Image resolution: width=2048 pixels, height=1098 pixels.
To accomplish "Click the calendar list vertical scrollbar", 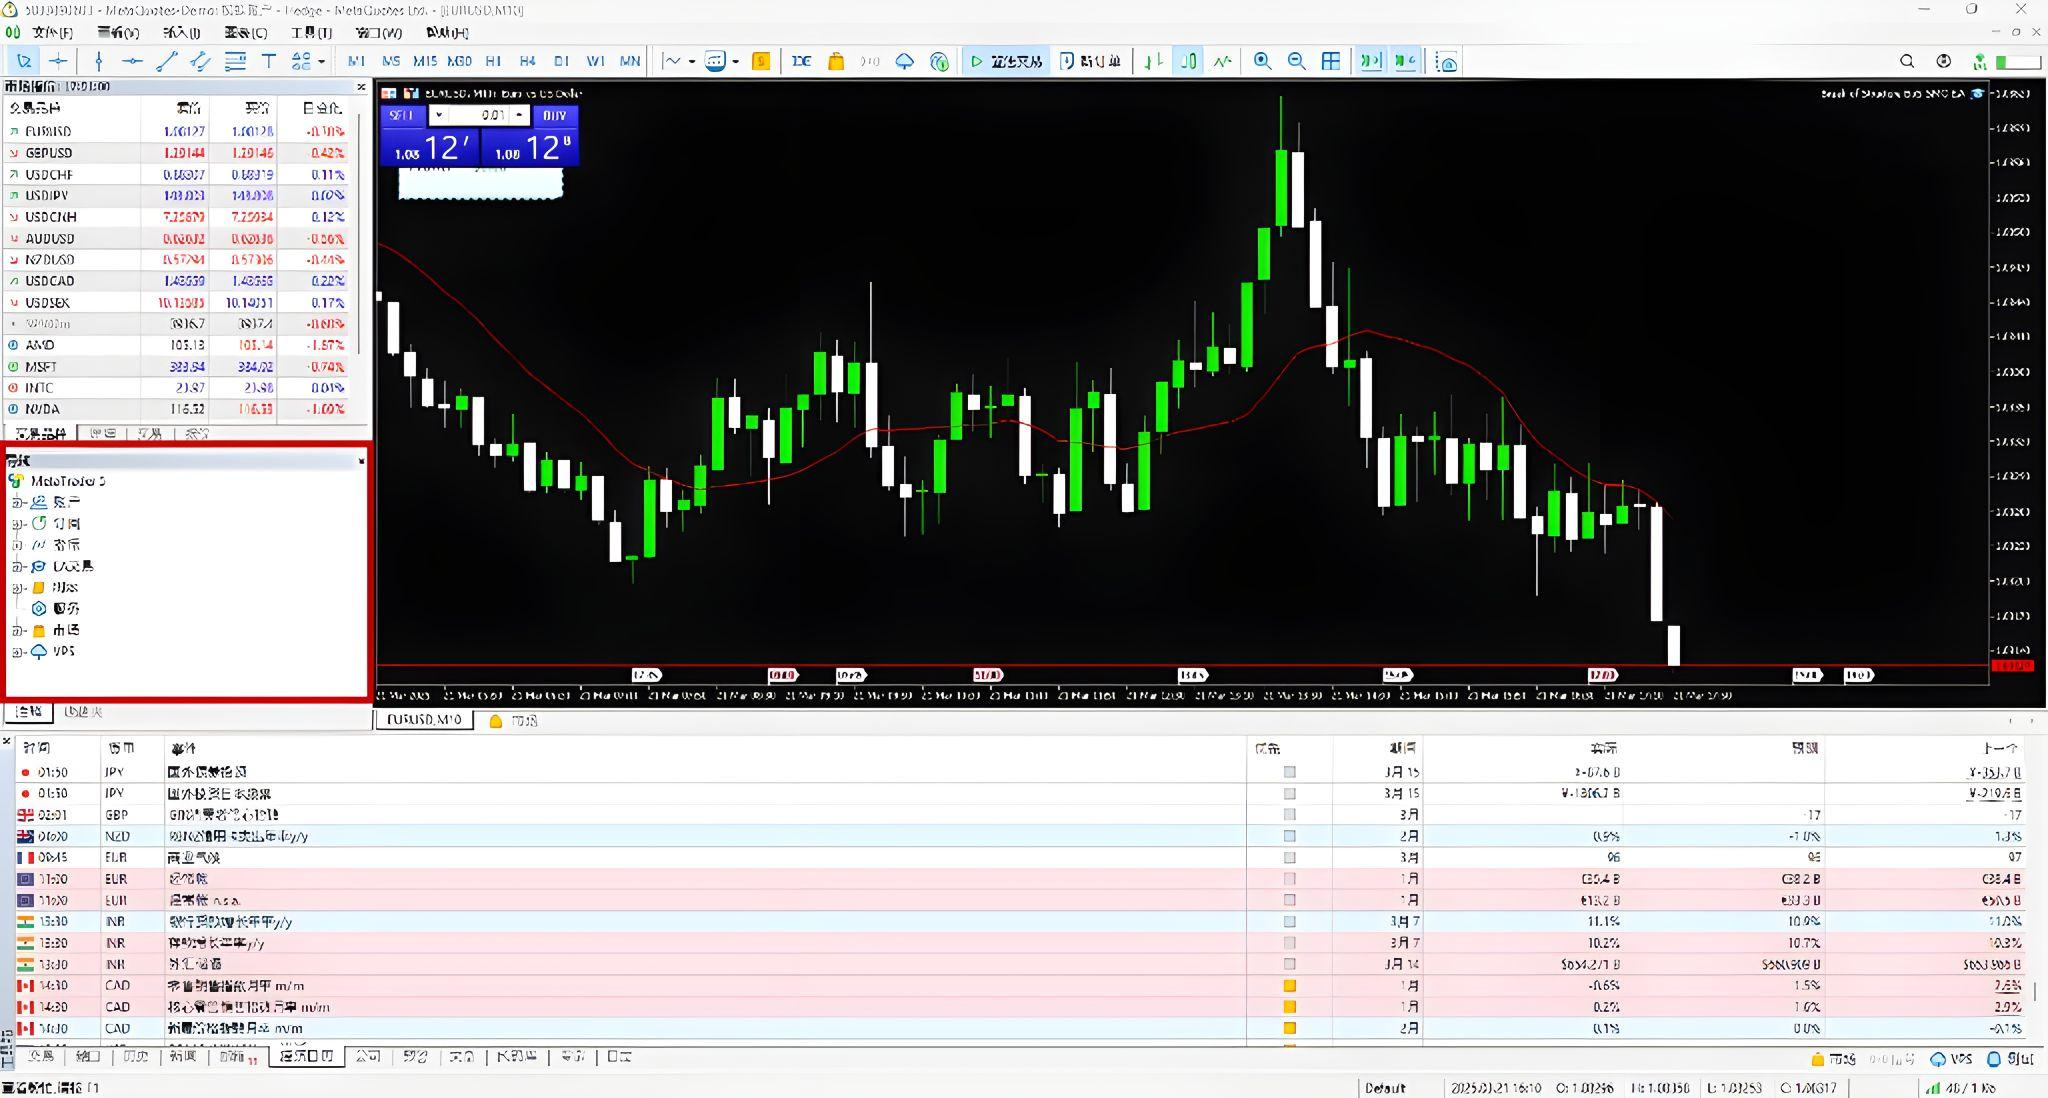I will (x=2035, y=990).
